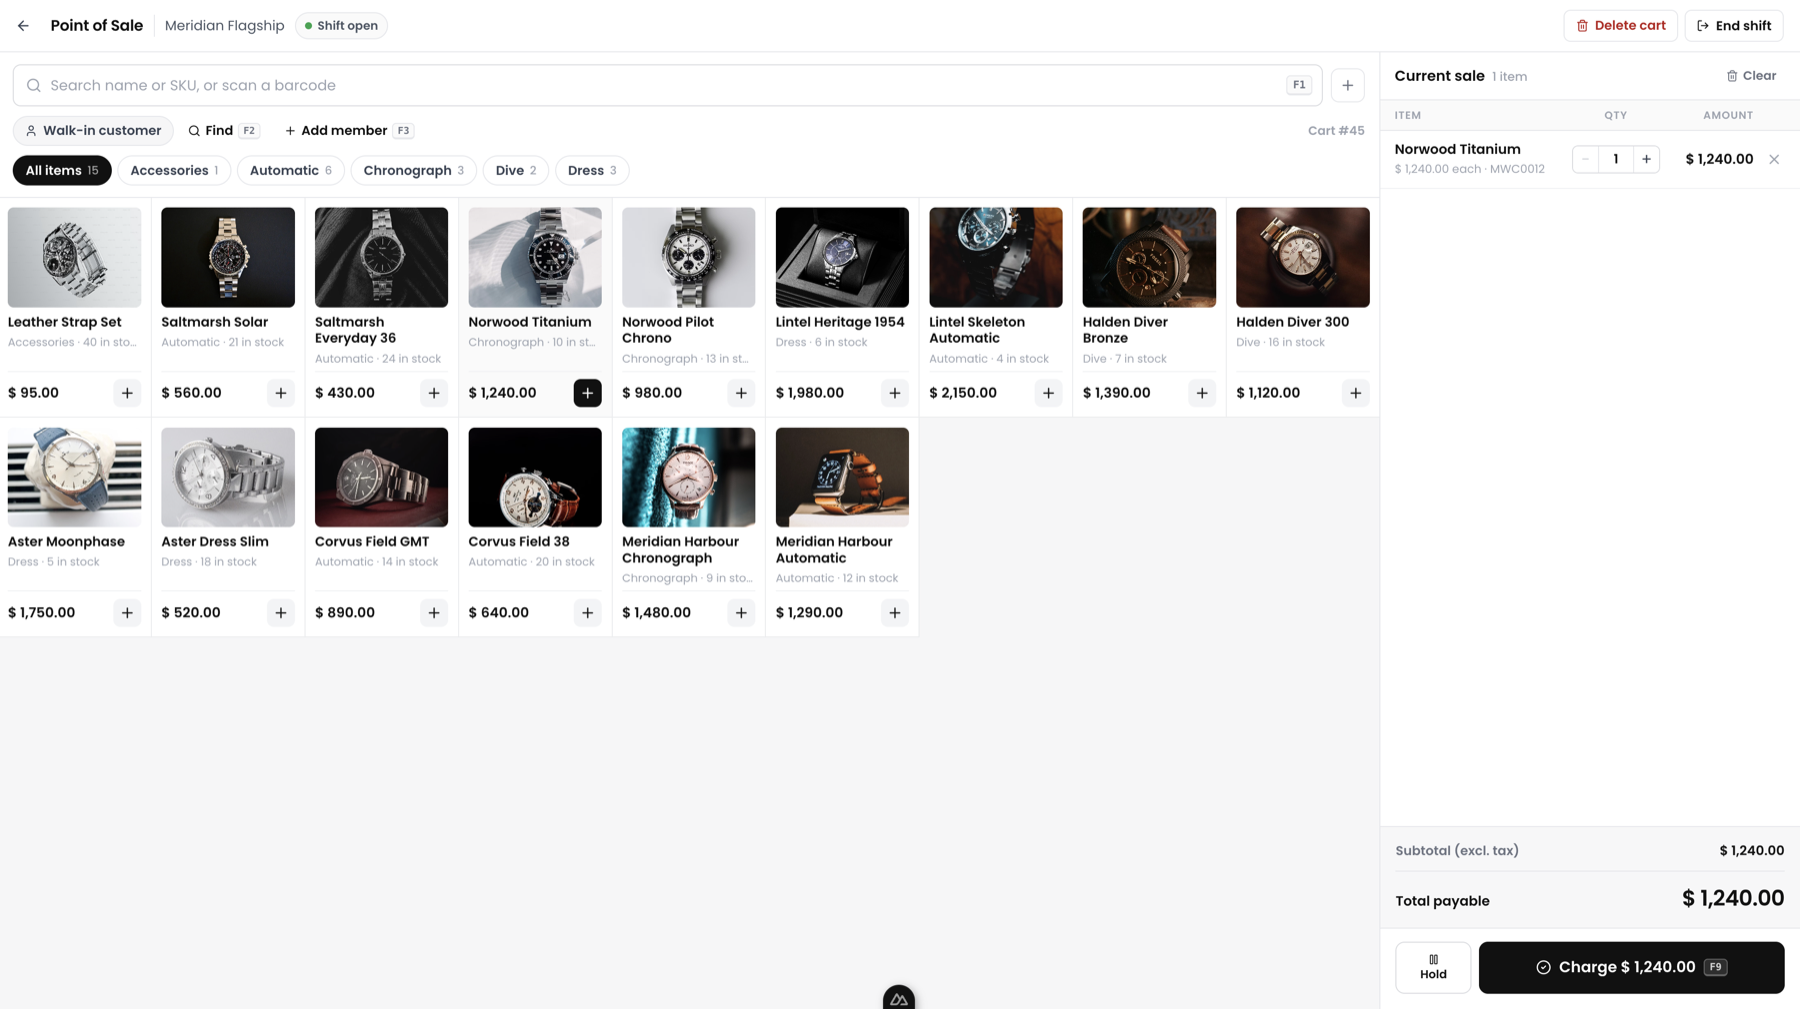Click plus icon beside the search bar
The image size is (1800, 1009).
click(1348, 86)
